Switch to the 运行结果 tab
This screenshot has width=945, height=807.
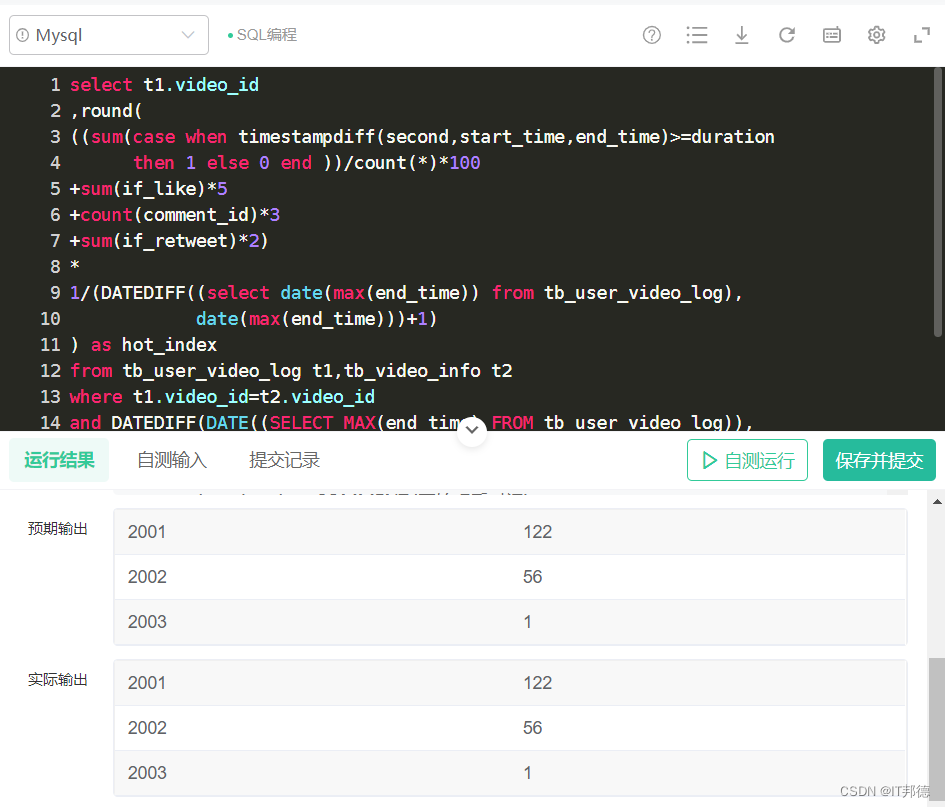point(59,460)
